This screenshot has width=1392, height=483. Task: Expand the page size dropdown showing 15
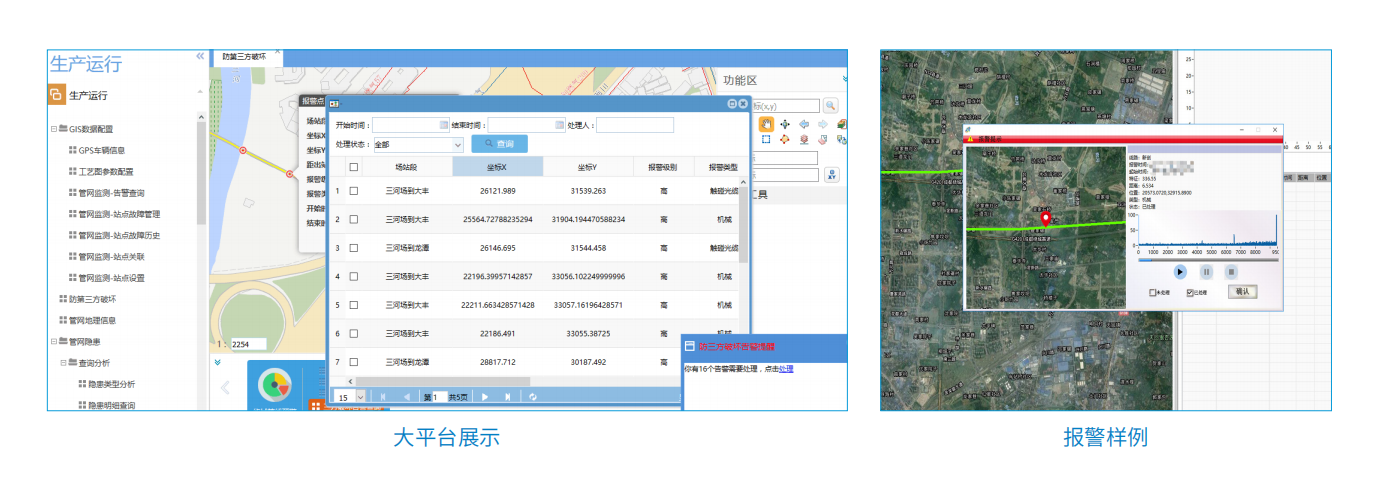tap(360, 397)
